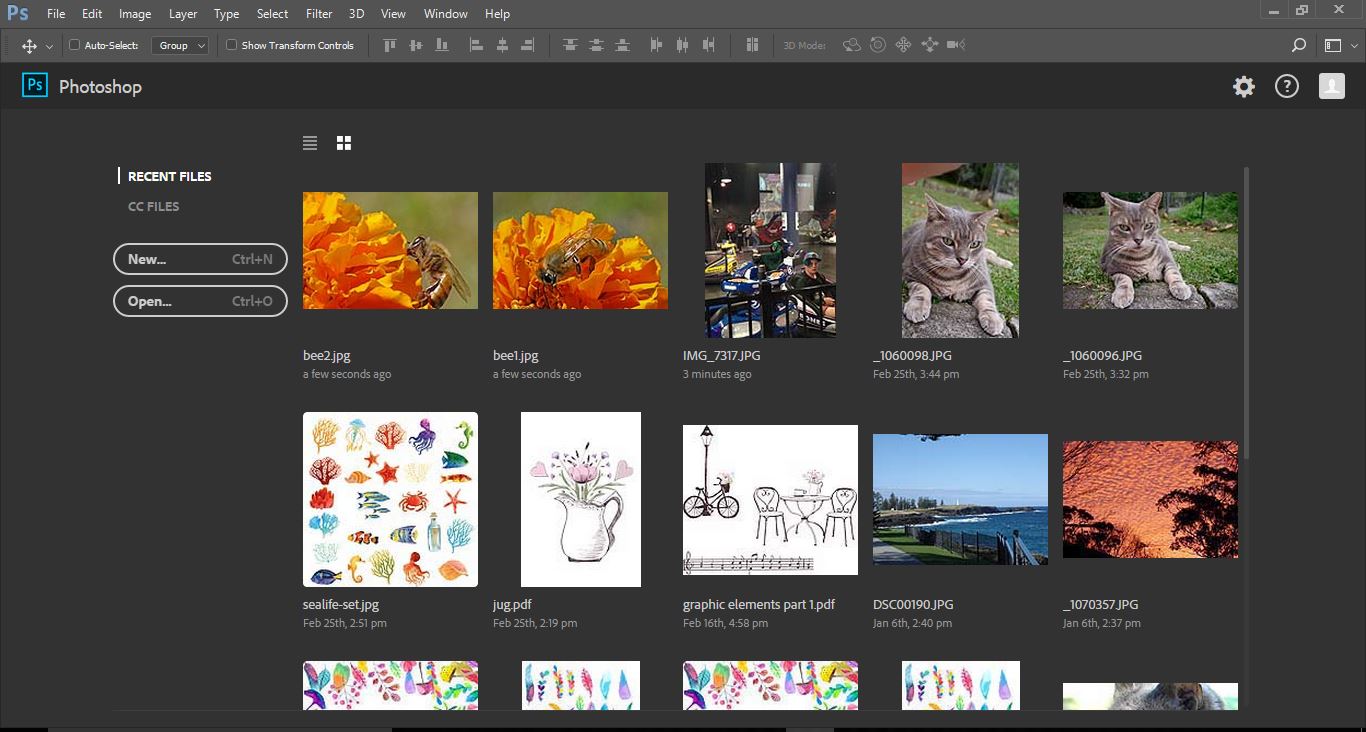Open the user profile avatar icon

pyautogui.click(x=1331, y=87)
